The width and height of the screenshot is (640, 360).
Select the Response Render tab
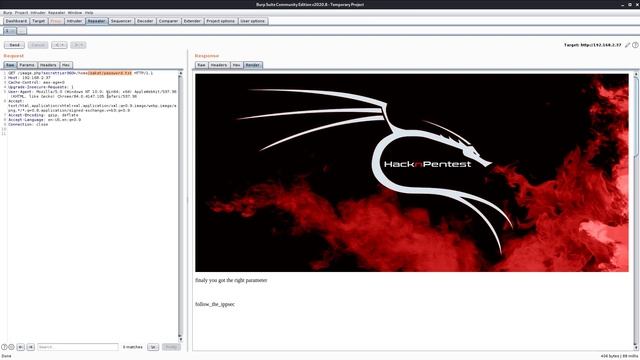(x=253, y=65)
